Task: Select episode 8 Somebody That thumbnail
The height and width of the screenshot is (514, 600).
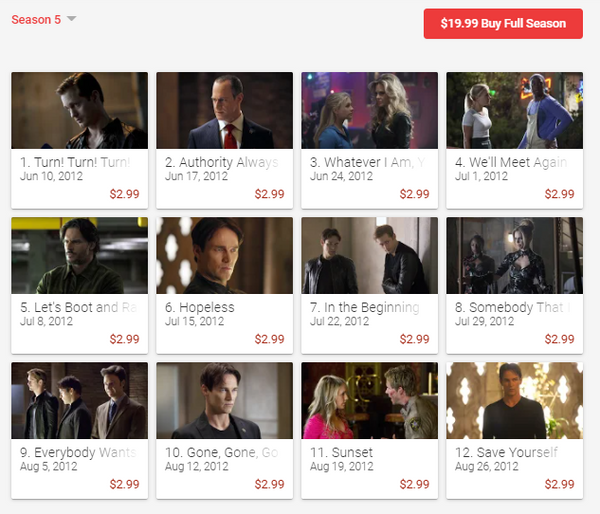Action: [515, 255]
